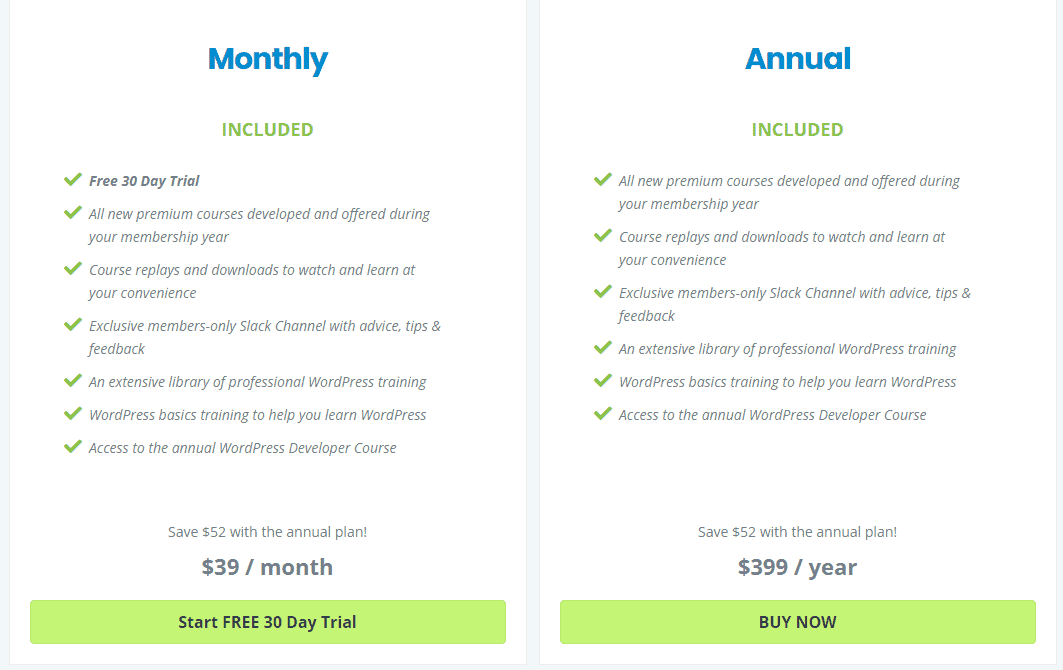Click Monthly checkmark beside extensive library item
Viewport: 1063px width, 670px height.
coord(73,380)
